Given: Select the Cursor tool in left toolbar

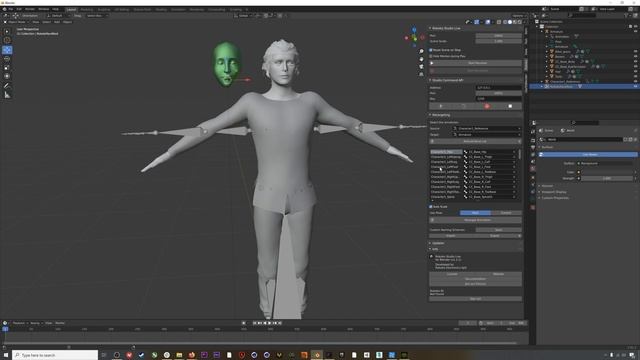Looking at the screenshot, I should [7, 40].
